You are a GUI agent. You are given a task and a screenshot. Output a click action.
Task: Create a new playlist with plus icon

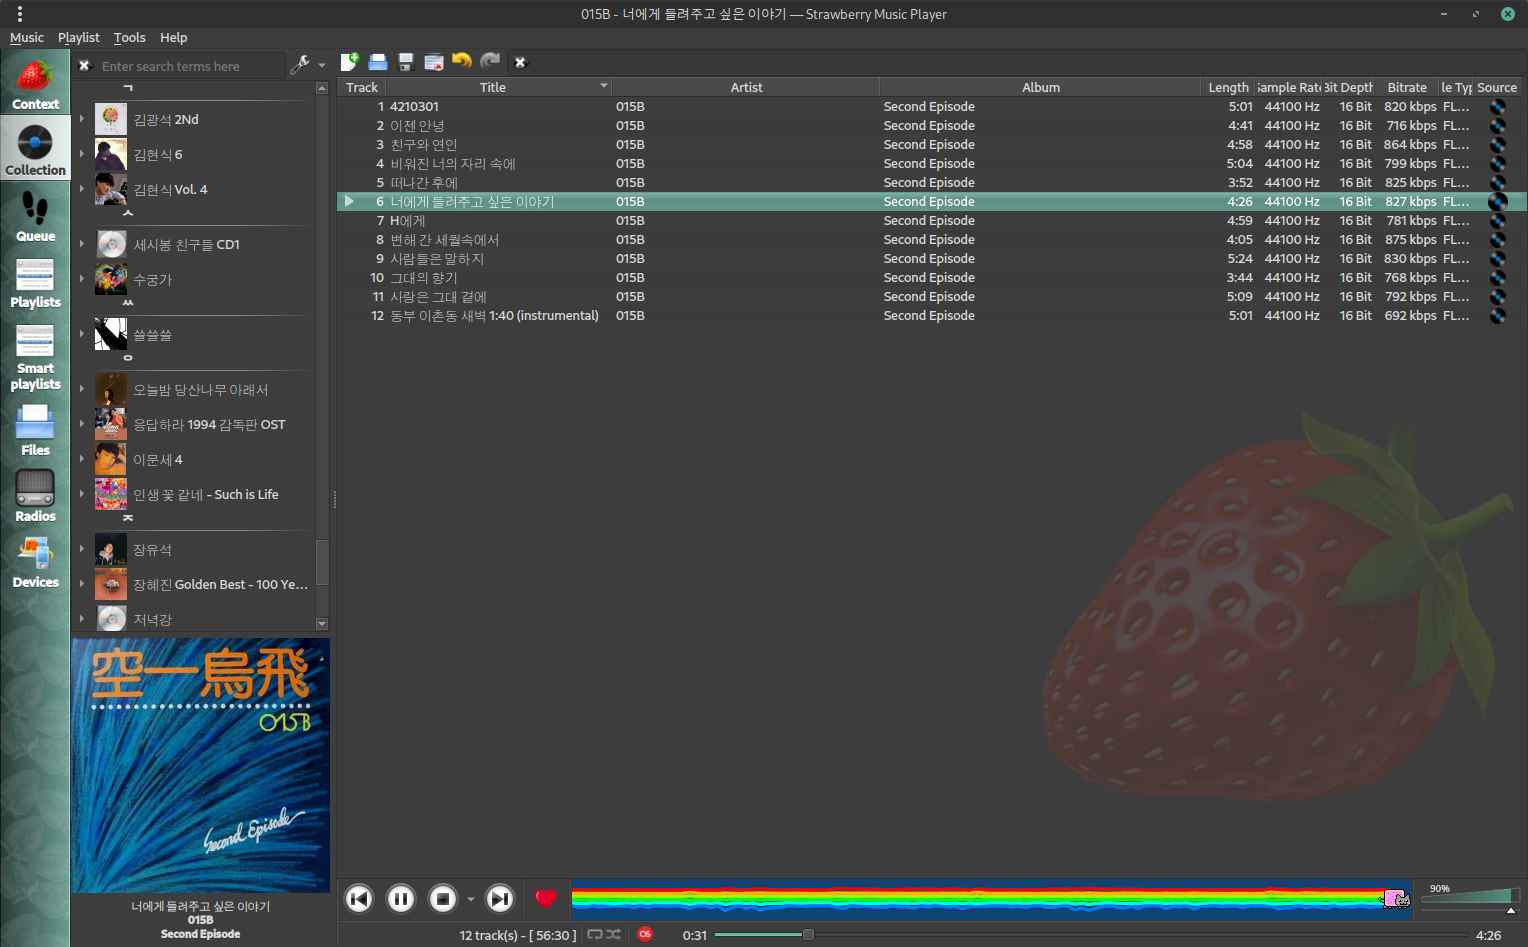(350, 62)
